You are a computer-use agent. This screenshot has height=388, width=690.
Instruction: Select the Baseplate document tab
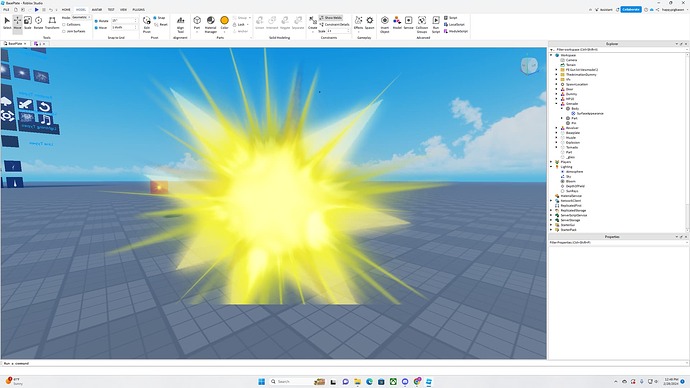tap(16, 44)
